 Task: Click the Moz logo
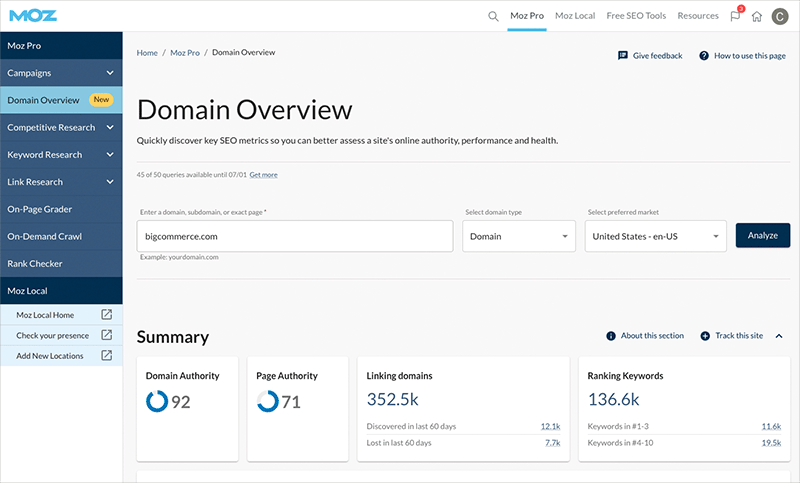click(x=33, y=16)
